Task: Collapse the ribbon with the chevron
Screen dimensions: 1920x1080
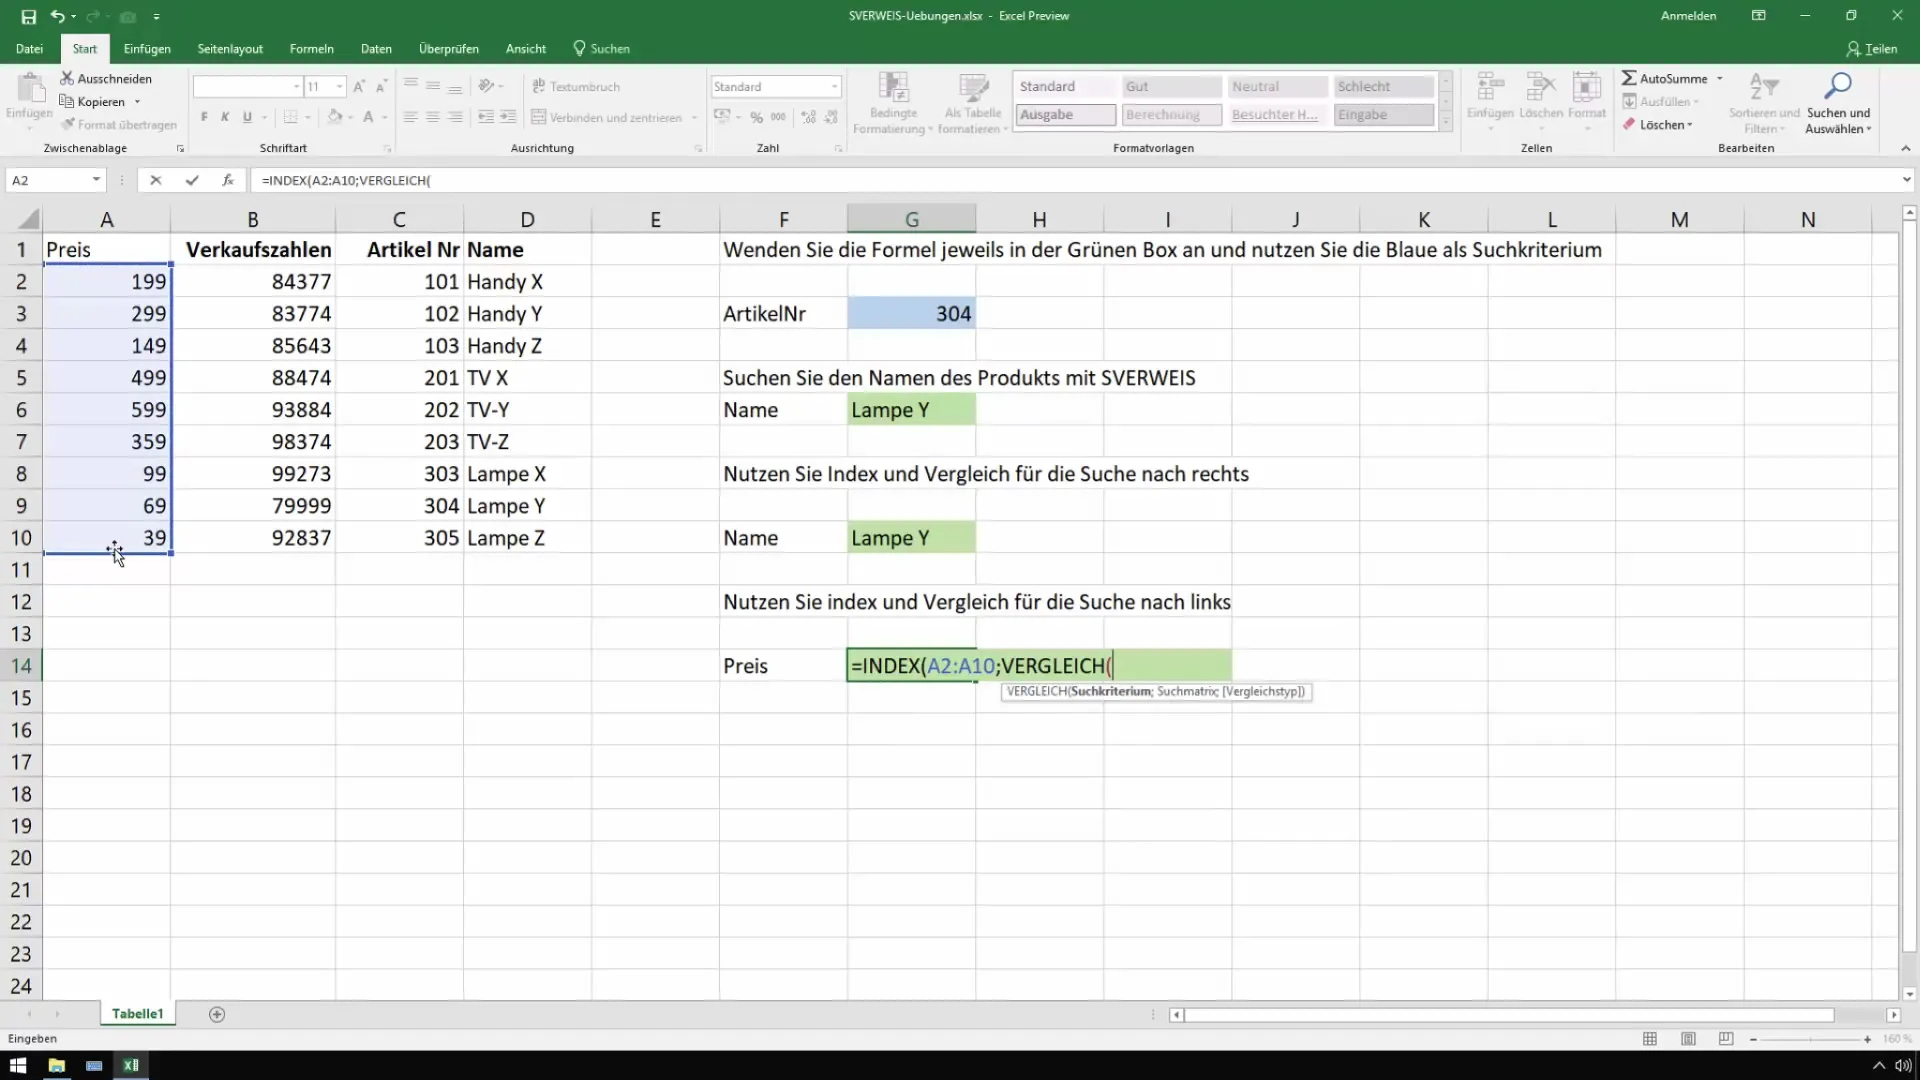Action: tap(1905, 148)
